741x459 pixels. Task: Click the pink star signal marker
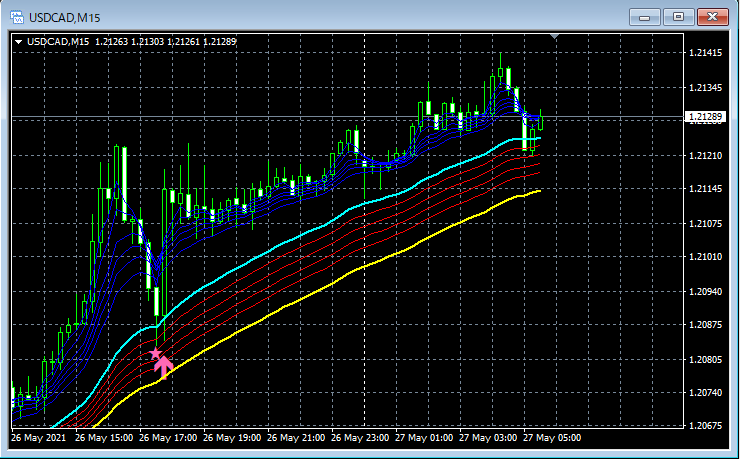click(x=155, y=353)
